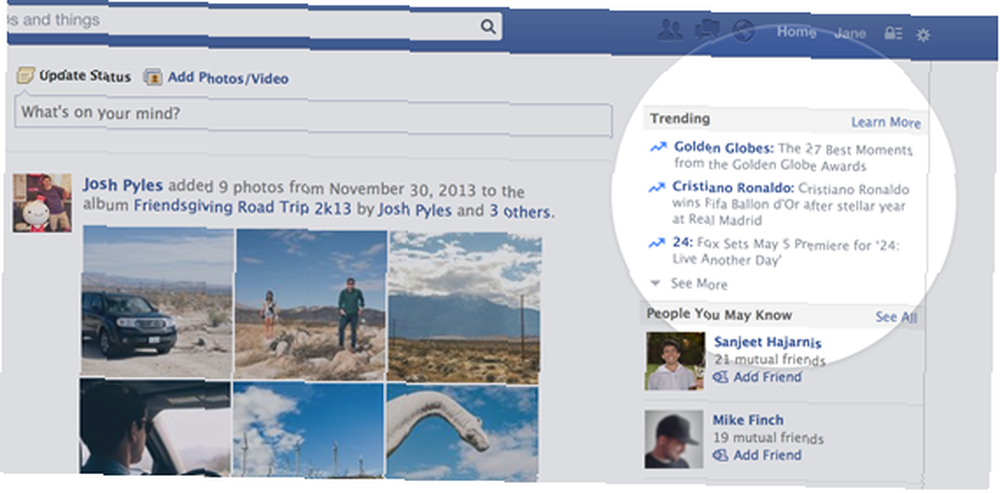1000x493 pixels.
Task: Click add-friend icon under Mike Finch
Action: tap(721, 455)
